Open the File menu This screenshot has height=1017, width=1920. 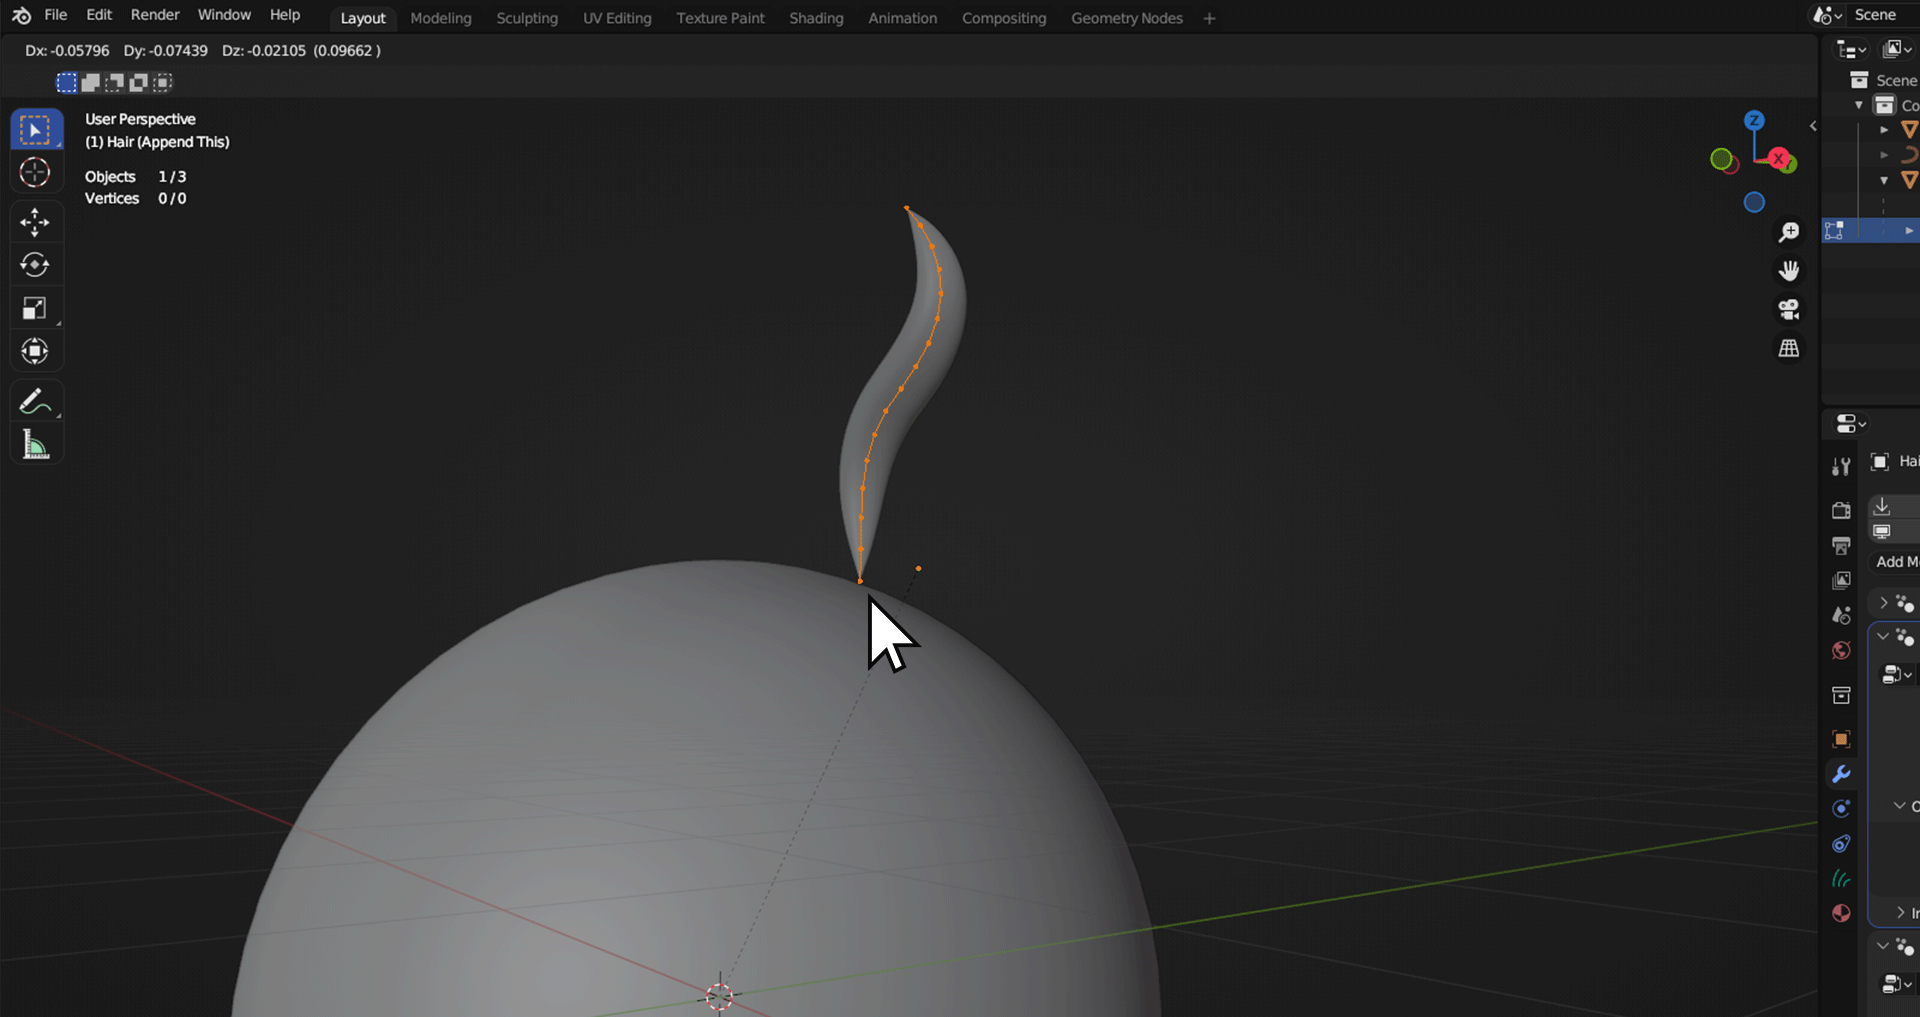point(56,15)
